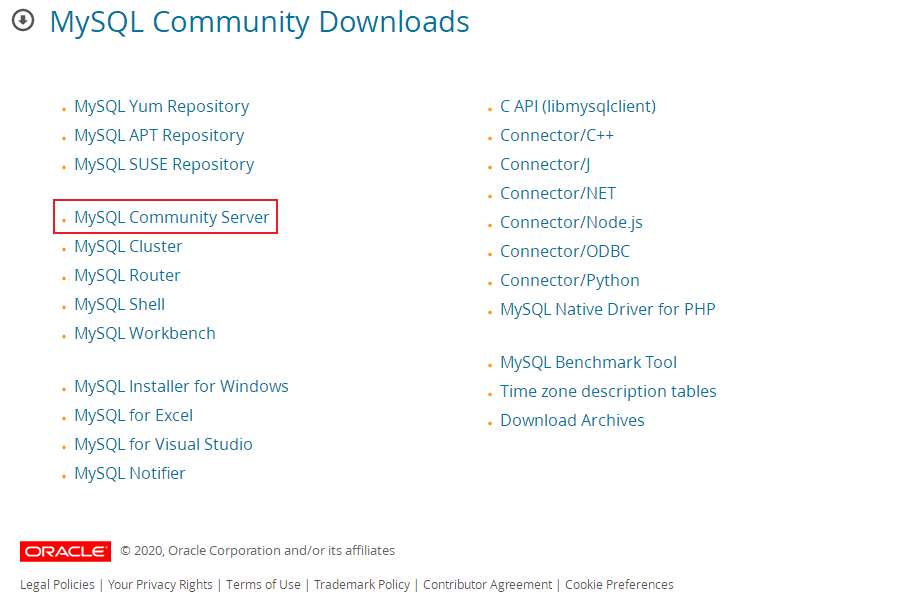Open Your Privacy Rights footer link
This screenshot has width=901, height=606.
[160, 585]
